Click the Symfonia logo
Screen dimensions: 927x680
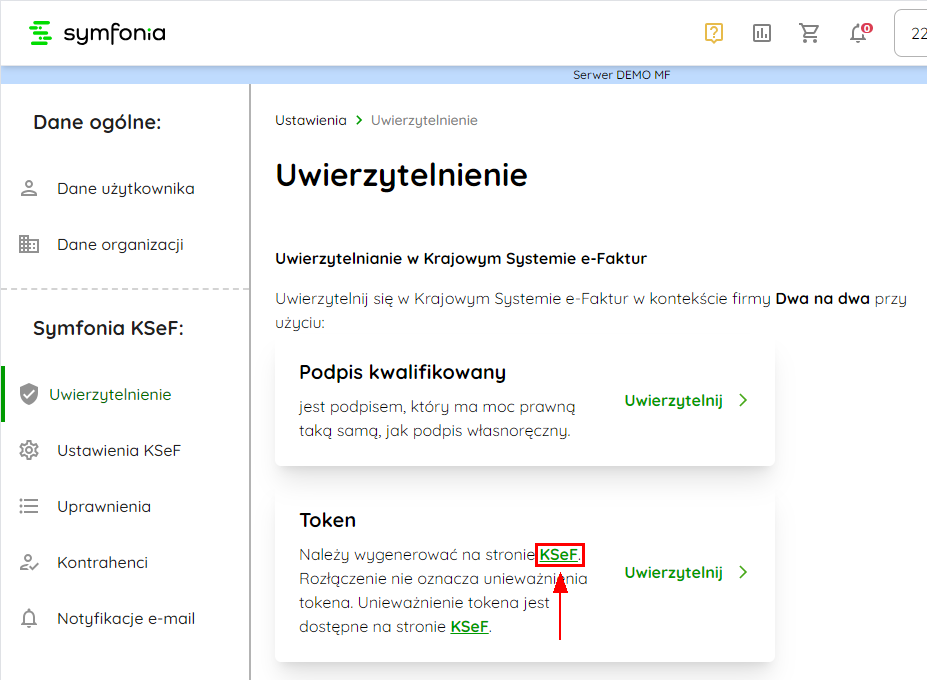coord(97,33)
